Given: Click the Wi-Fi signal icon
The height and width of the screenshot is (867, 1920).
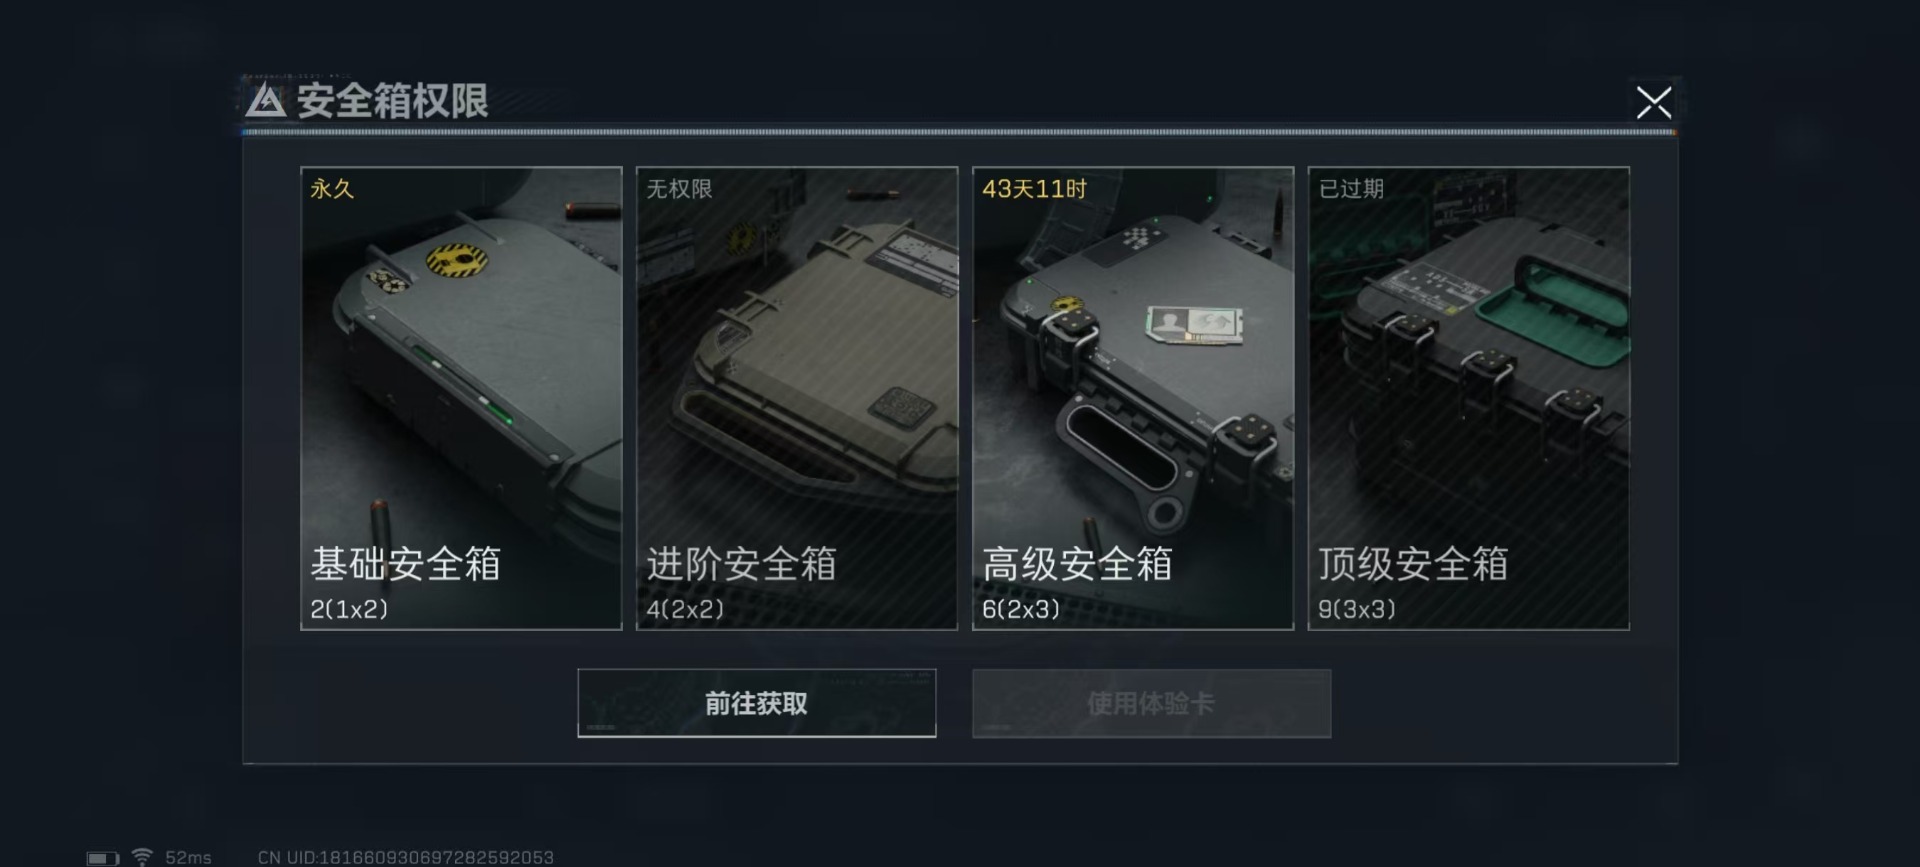Looking at the screenshot, I should pyautogui.click(x=142, y=857).
